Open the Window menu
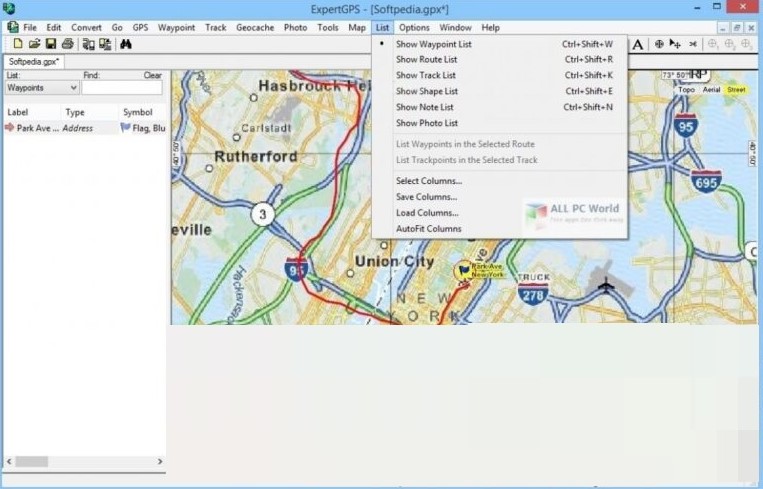The image size is (763, 489). (x=455, y=28)
